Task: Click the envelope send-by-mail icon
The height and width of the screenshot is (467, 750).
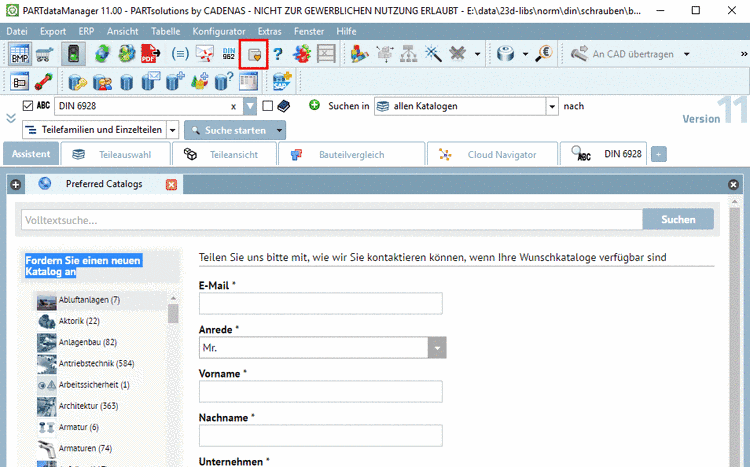Action: 205,54
